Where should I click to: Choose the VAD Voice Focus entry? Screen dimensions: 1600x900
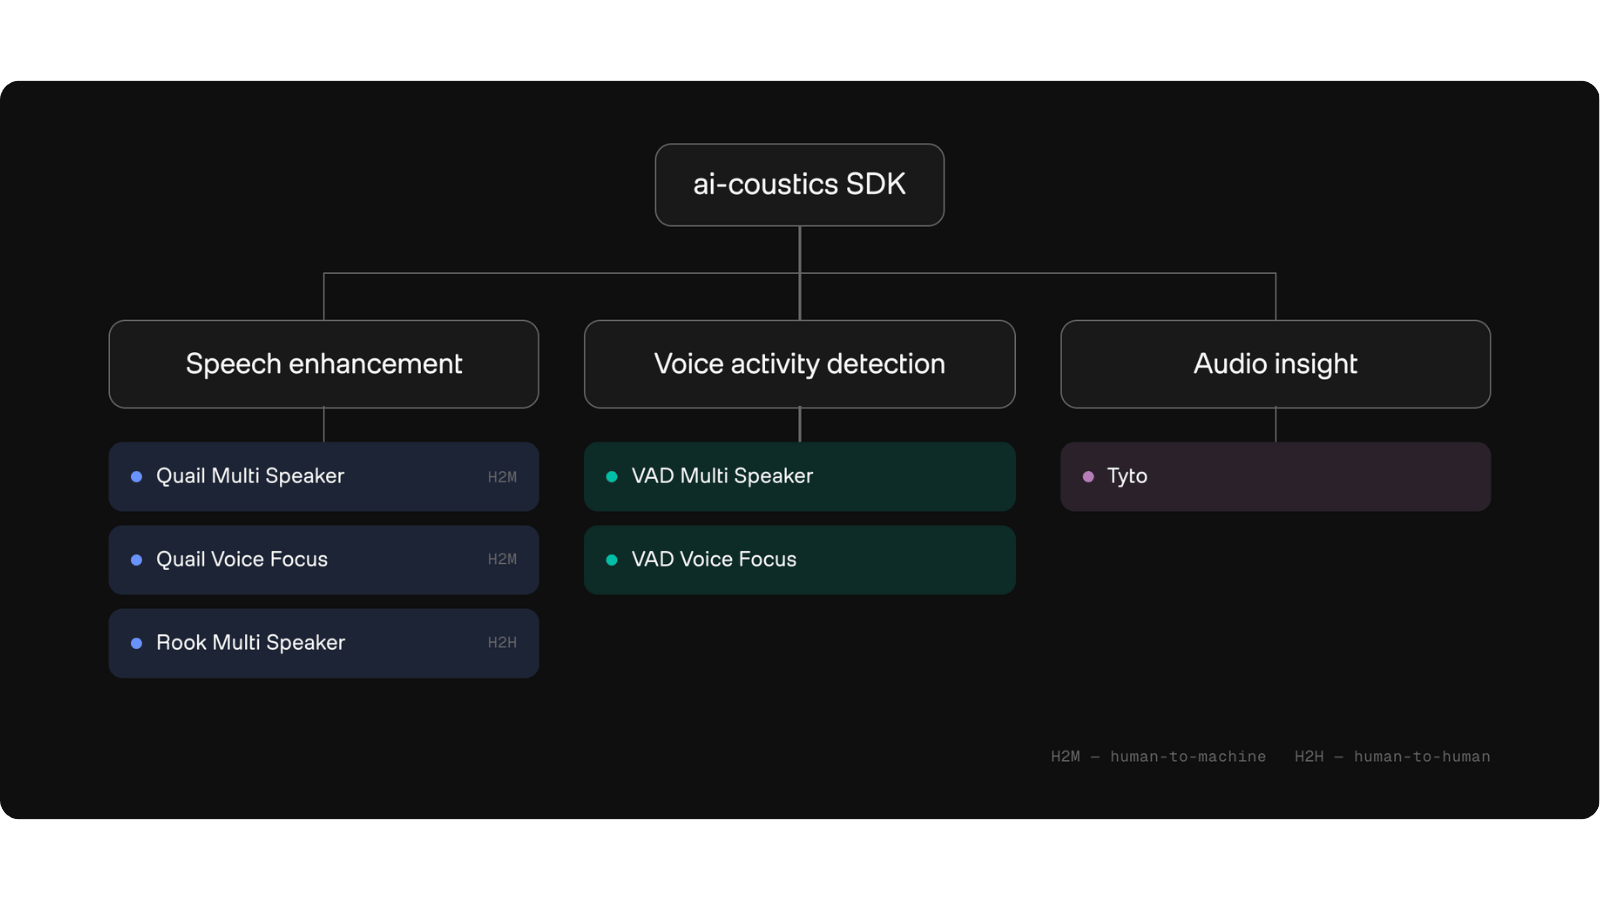point(800,560)
